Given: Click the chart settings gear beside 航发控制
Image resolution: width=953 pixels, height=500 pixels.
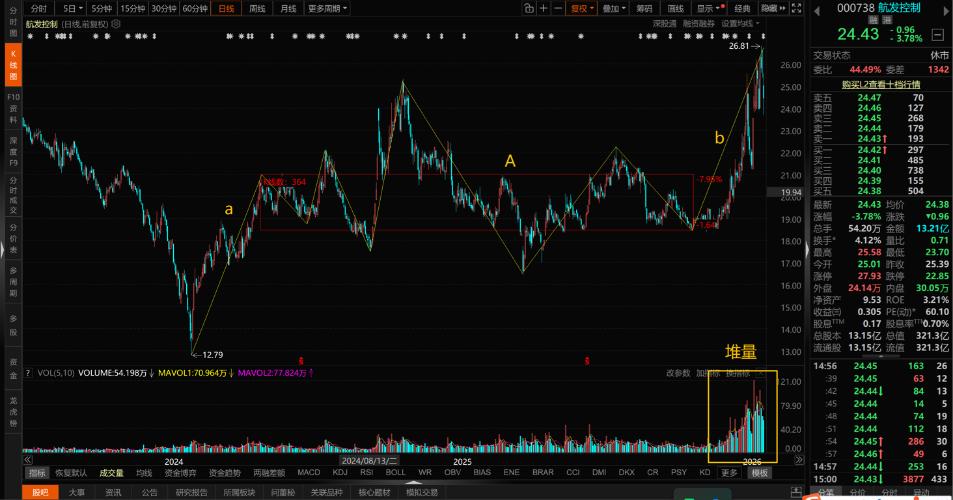Looking at the screenshot, I should (x=116, y=24).
